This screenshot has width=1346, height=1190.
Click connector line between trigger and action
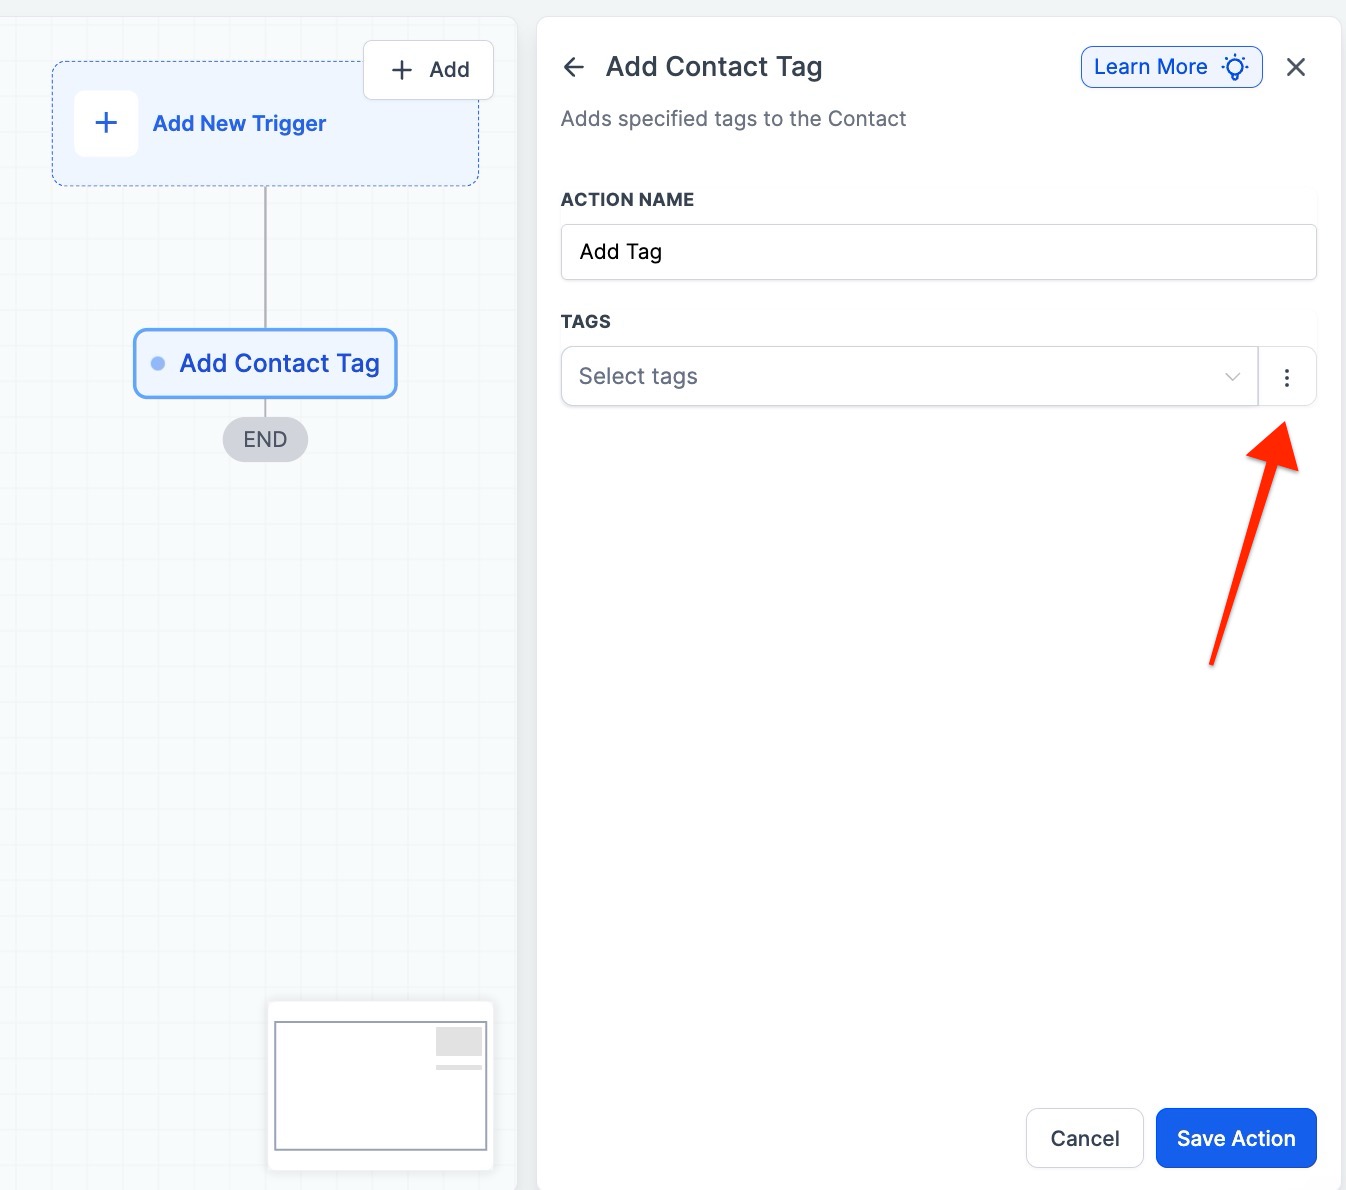click(265, 257)
